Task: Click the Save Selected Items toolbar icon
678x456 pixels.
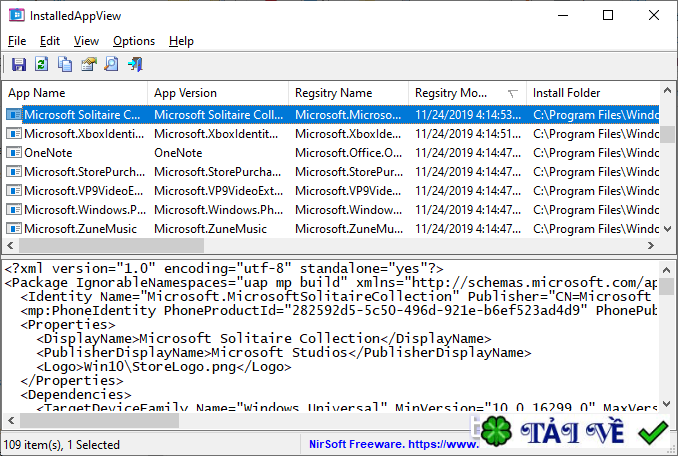Action: coord(19,64)
